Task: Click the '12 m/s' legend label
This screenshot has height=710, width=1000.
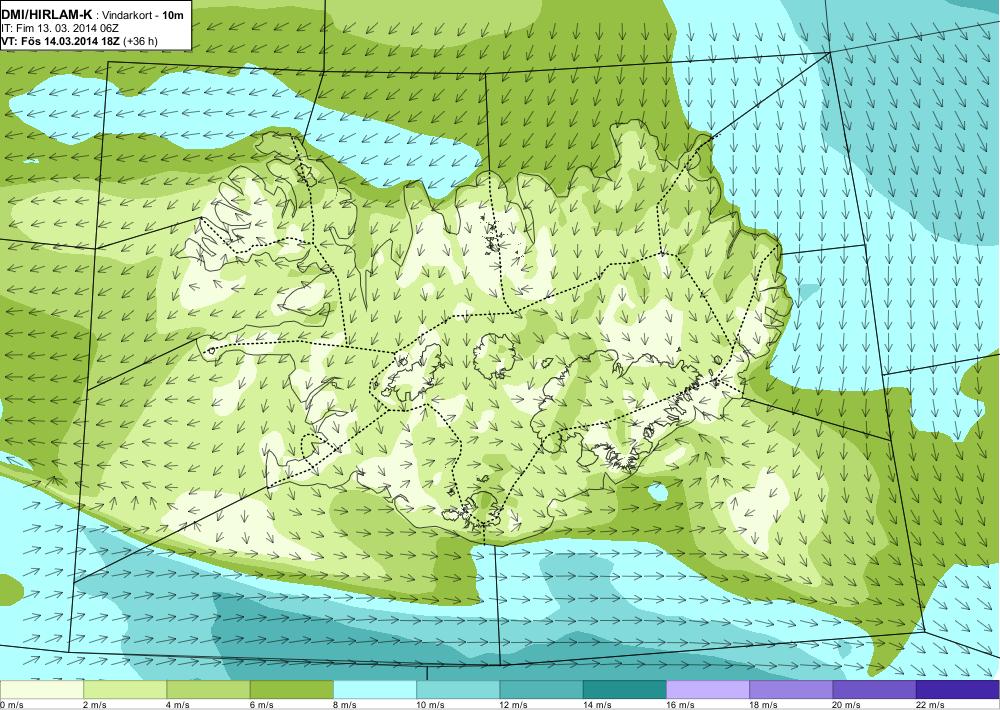Action: 514,705
